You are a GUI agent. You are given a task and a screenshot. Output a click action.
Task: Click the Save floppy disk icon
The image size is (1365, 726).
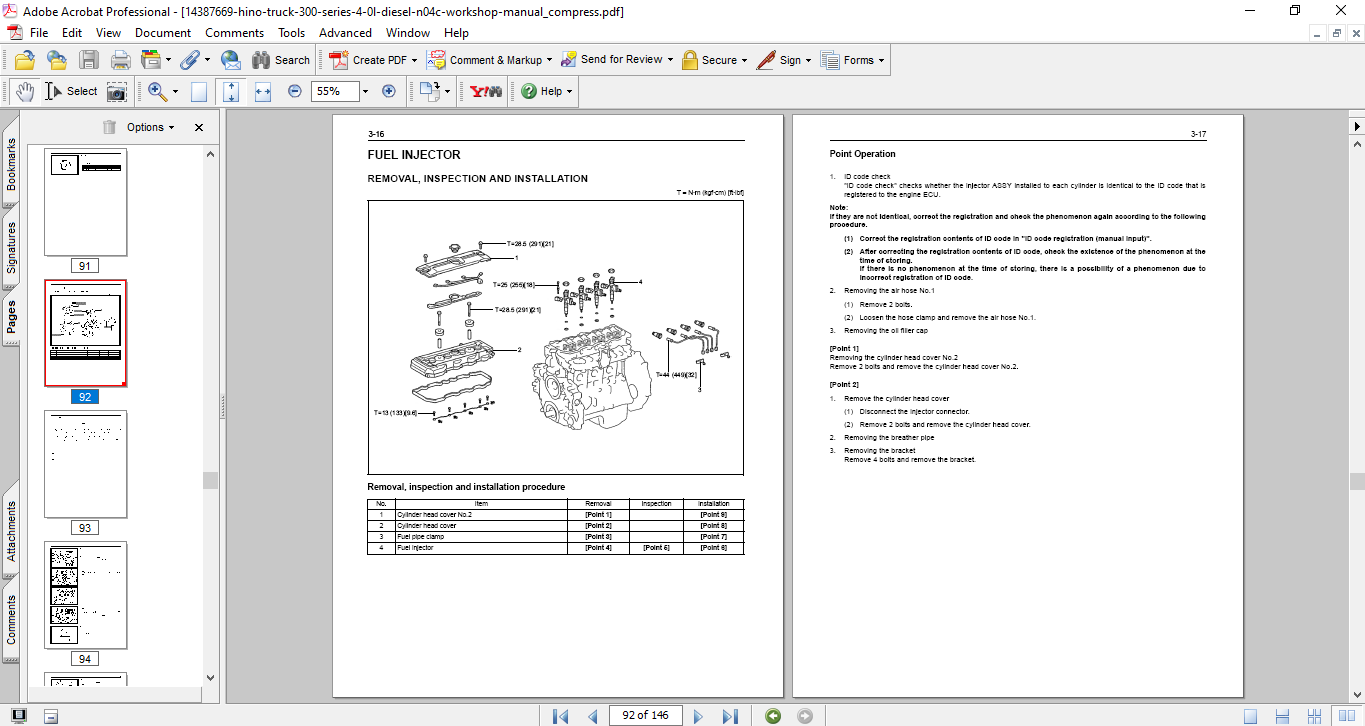[x=89, y=60]
